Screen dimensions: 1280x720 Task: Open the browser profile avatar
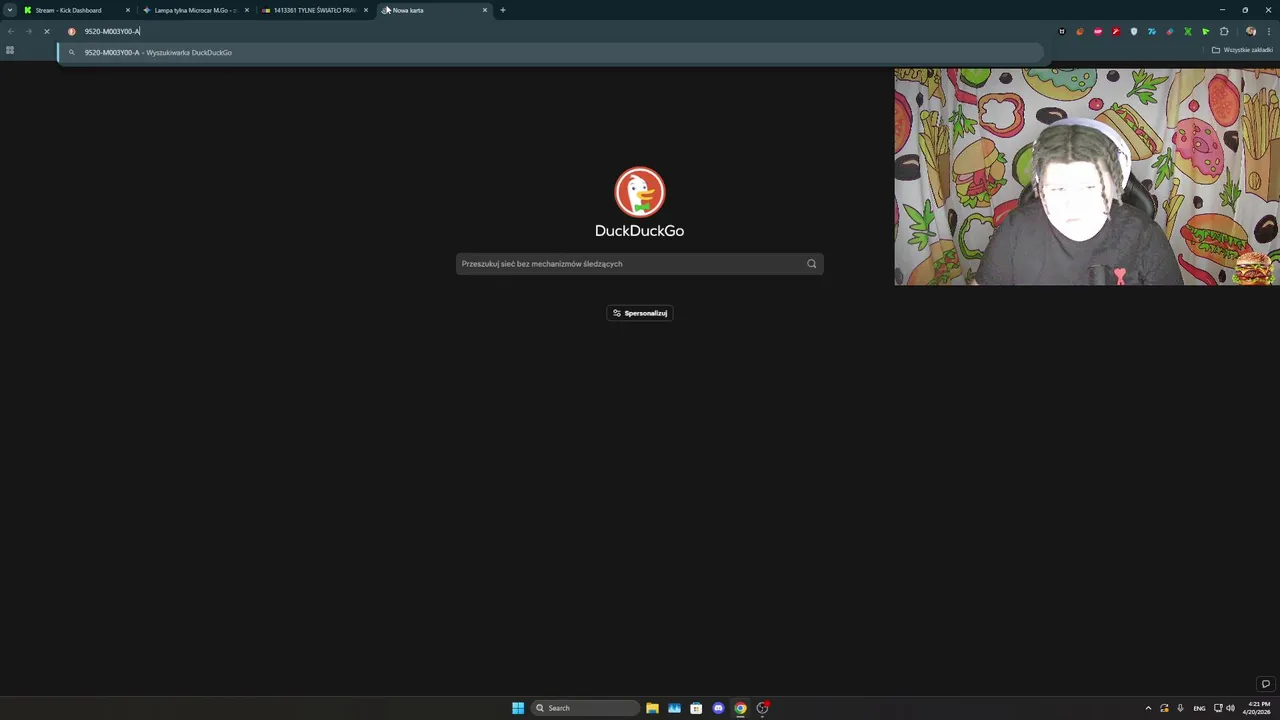point(1250,31)
